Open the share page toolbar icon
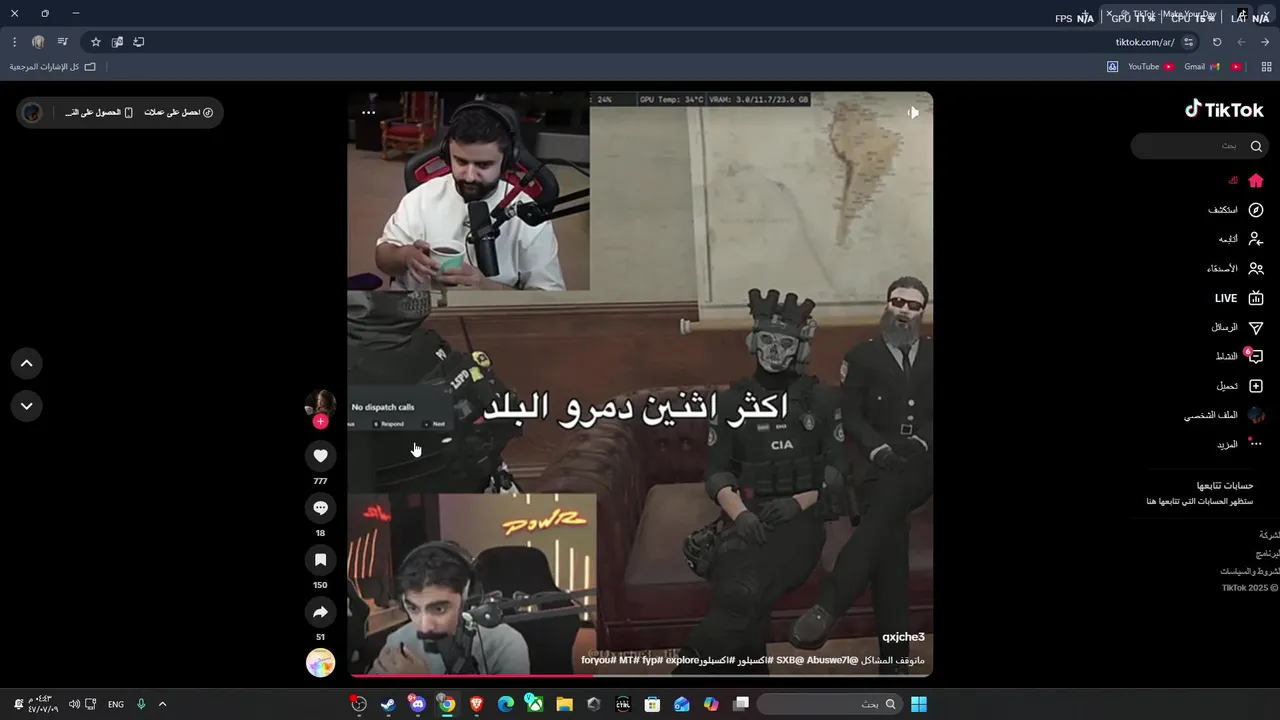 139,42
